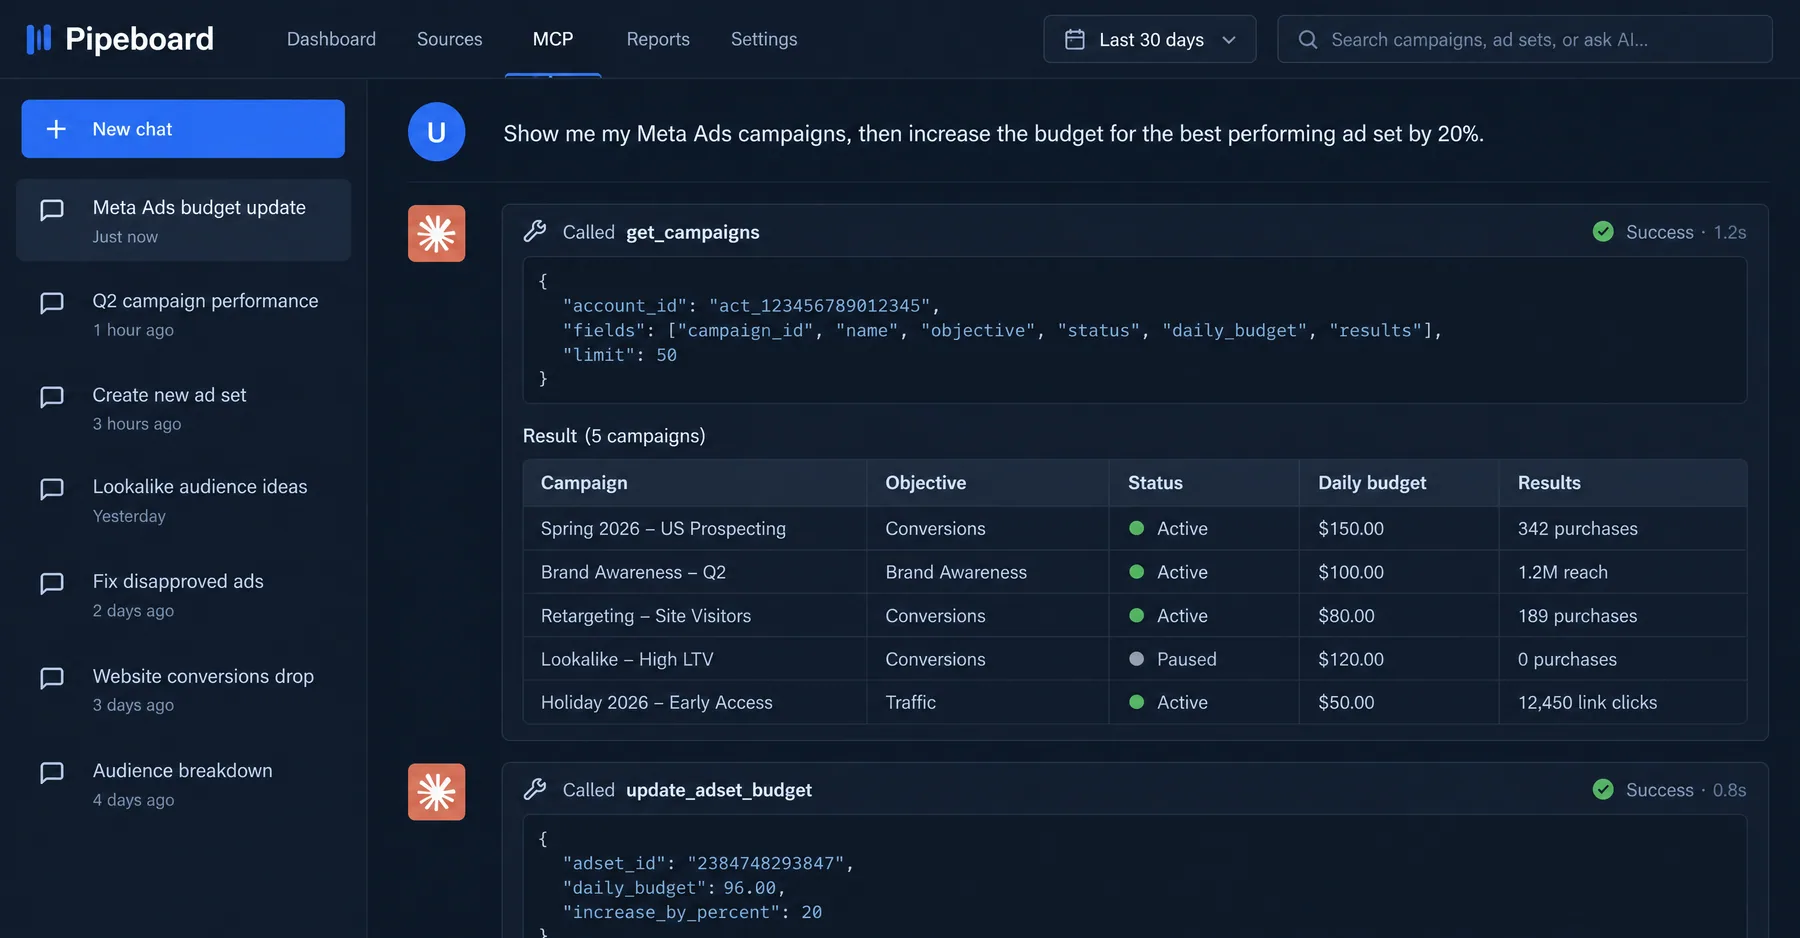The width and height of the screenshot is (1800, 938).
Task: Click the Pipeboard logo icon
Action: pyautogui.click(x=38, y=39)
